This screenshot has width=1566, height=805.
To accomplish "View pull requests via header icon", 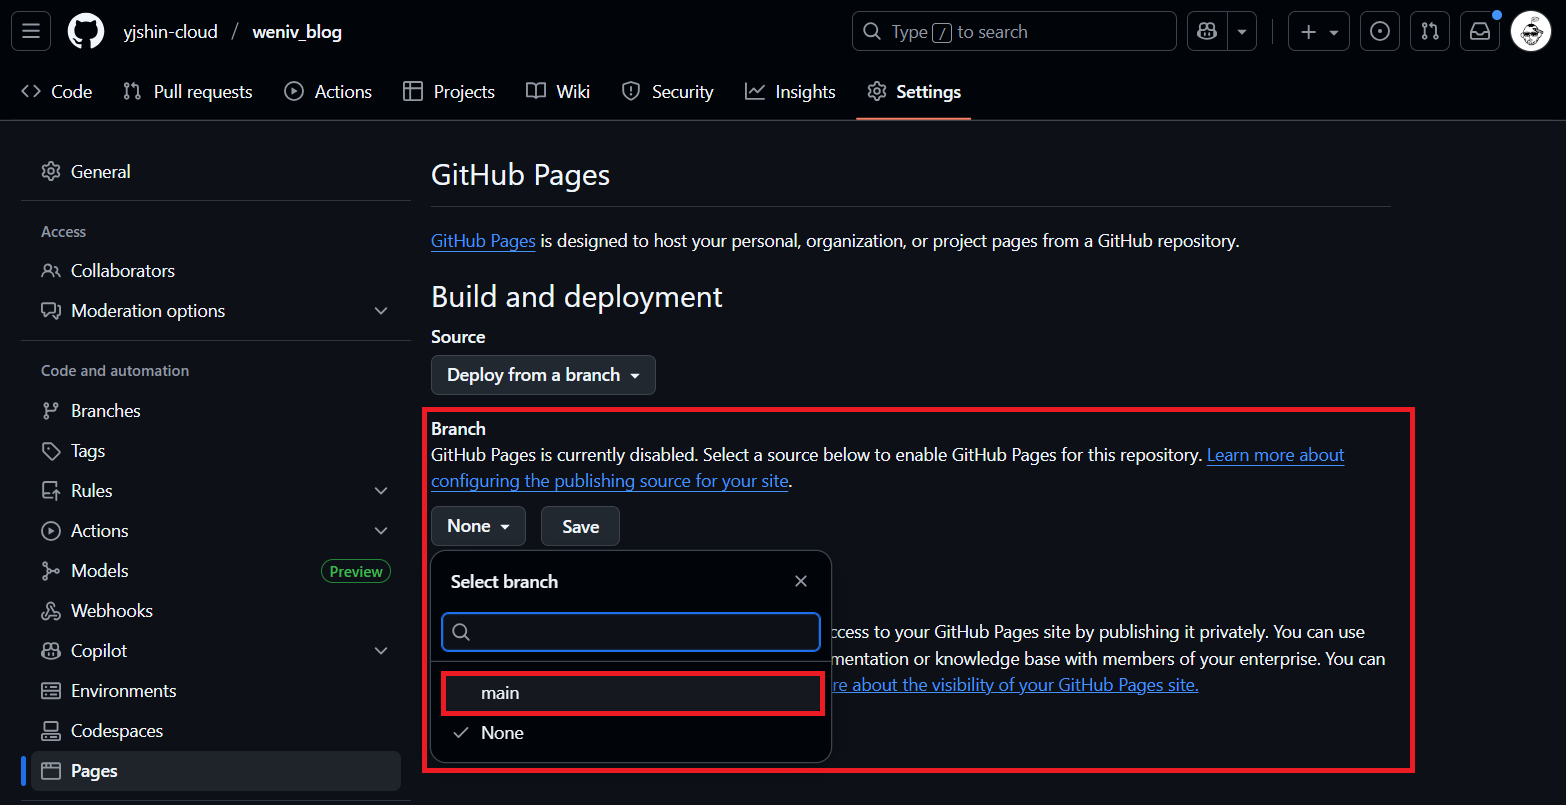I will pyautogui.click(x=1430, y=32).
